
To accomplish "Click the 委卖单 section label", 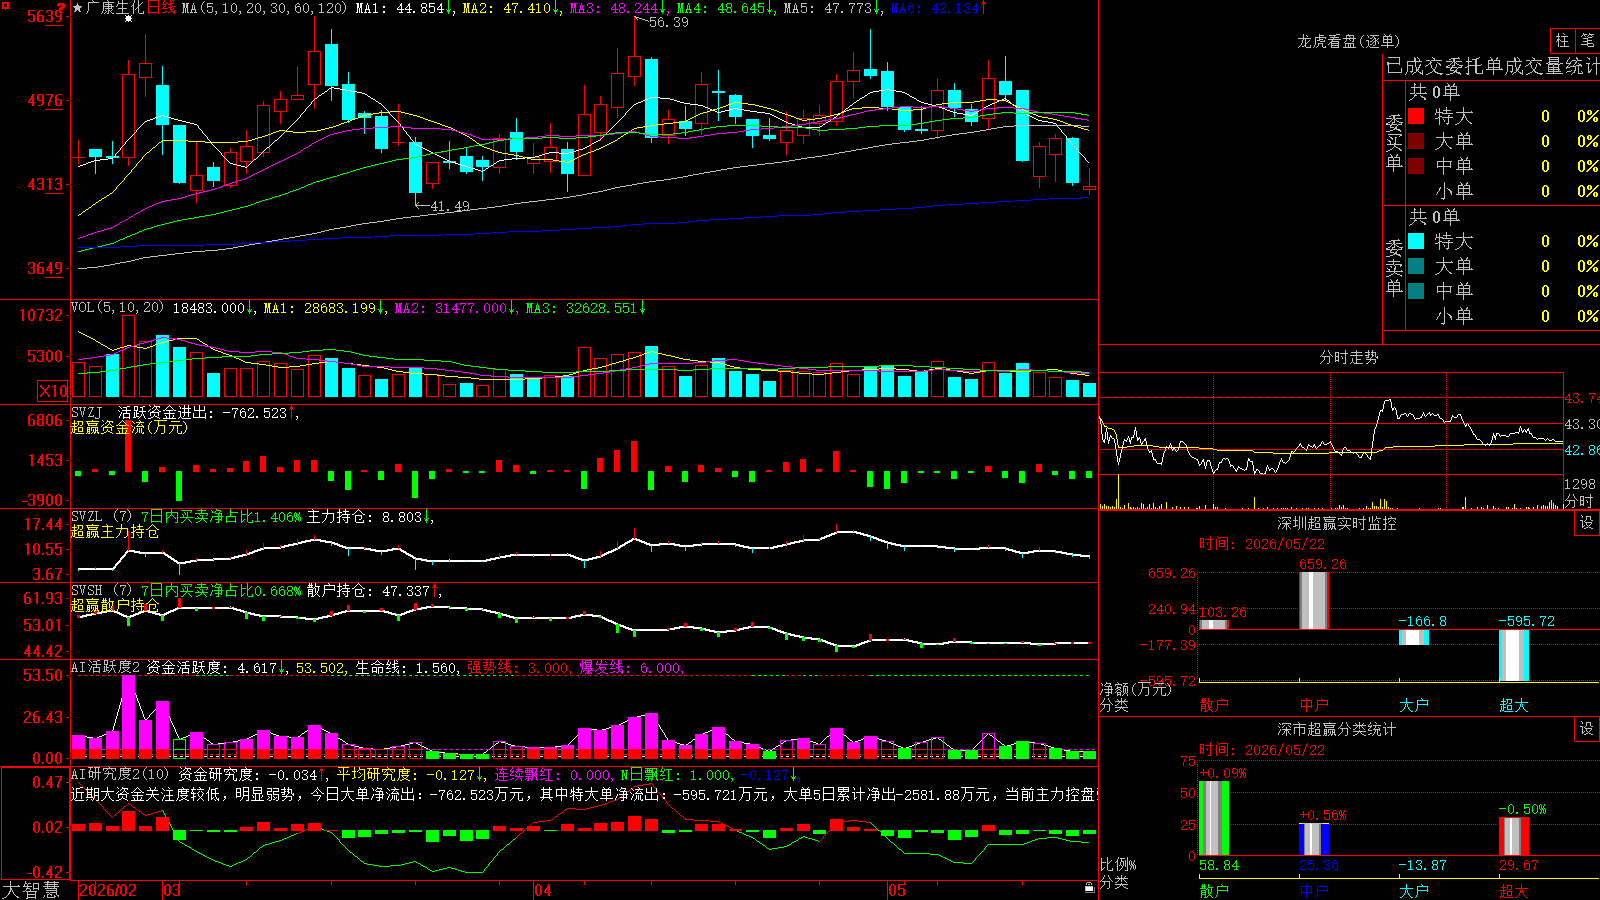I will click(1394, 267).
